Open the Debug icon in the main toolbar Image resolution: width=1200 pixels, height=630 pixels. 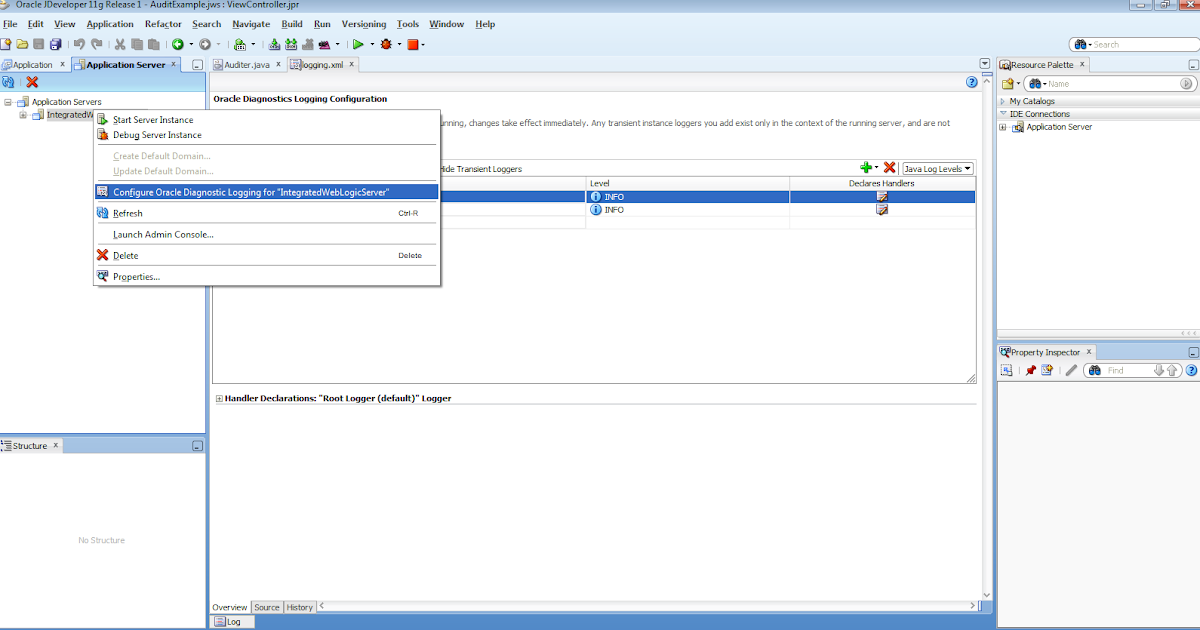click(388, 44)
